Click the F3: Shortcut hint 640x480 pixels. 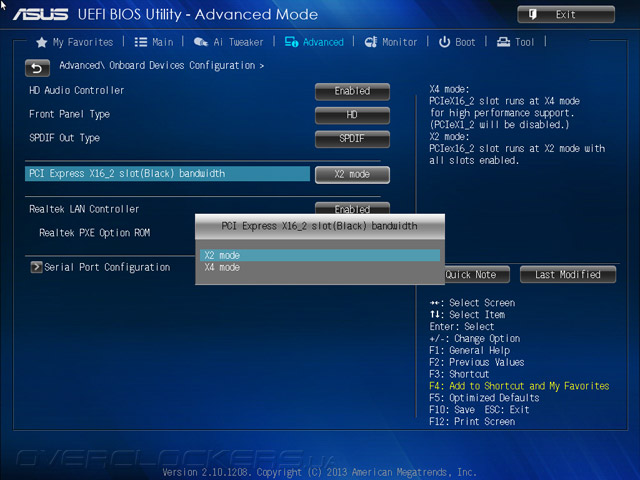click(x=459, y=374)
